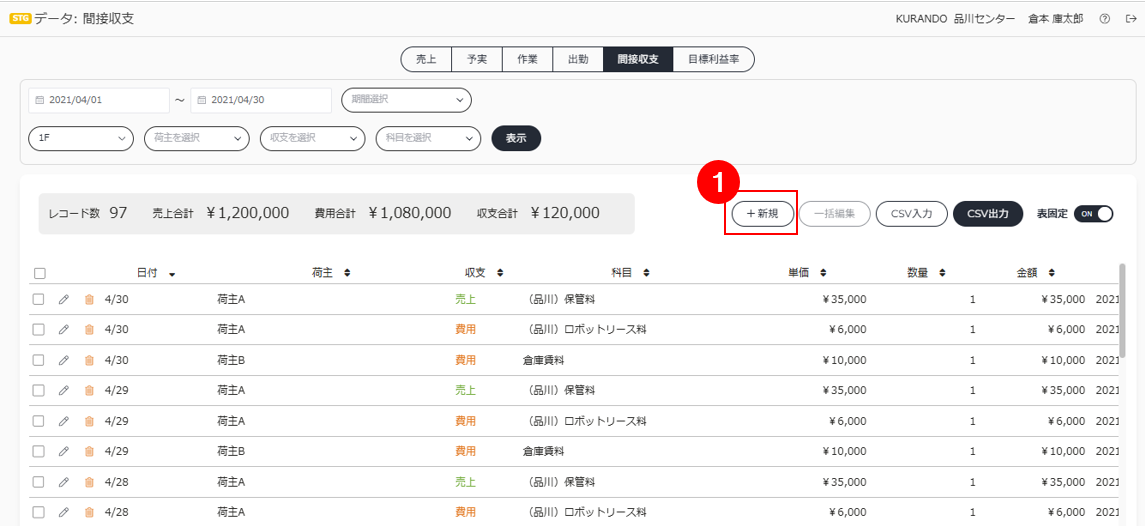Click the ＋新規 button
The width and height of the screenshot is (1145, 526).
(x=762, y=213)
